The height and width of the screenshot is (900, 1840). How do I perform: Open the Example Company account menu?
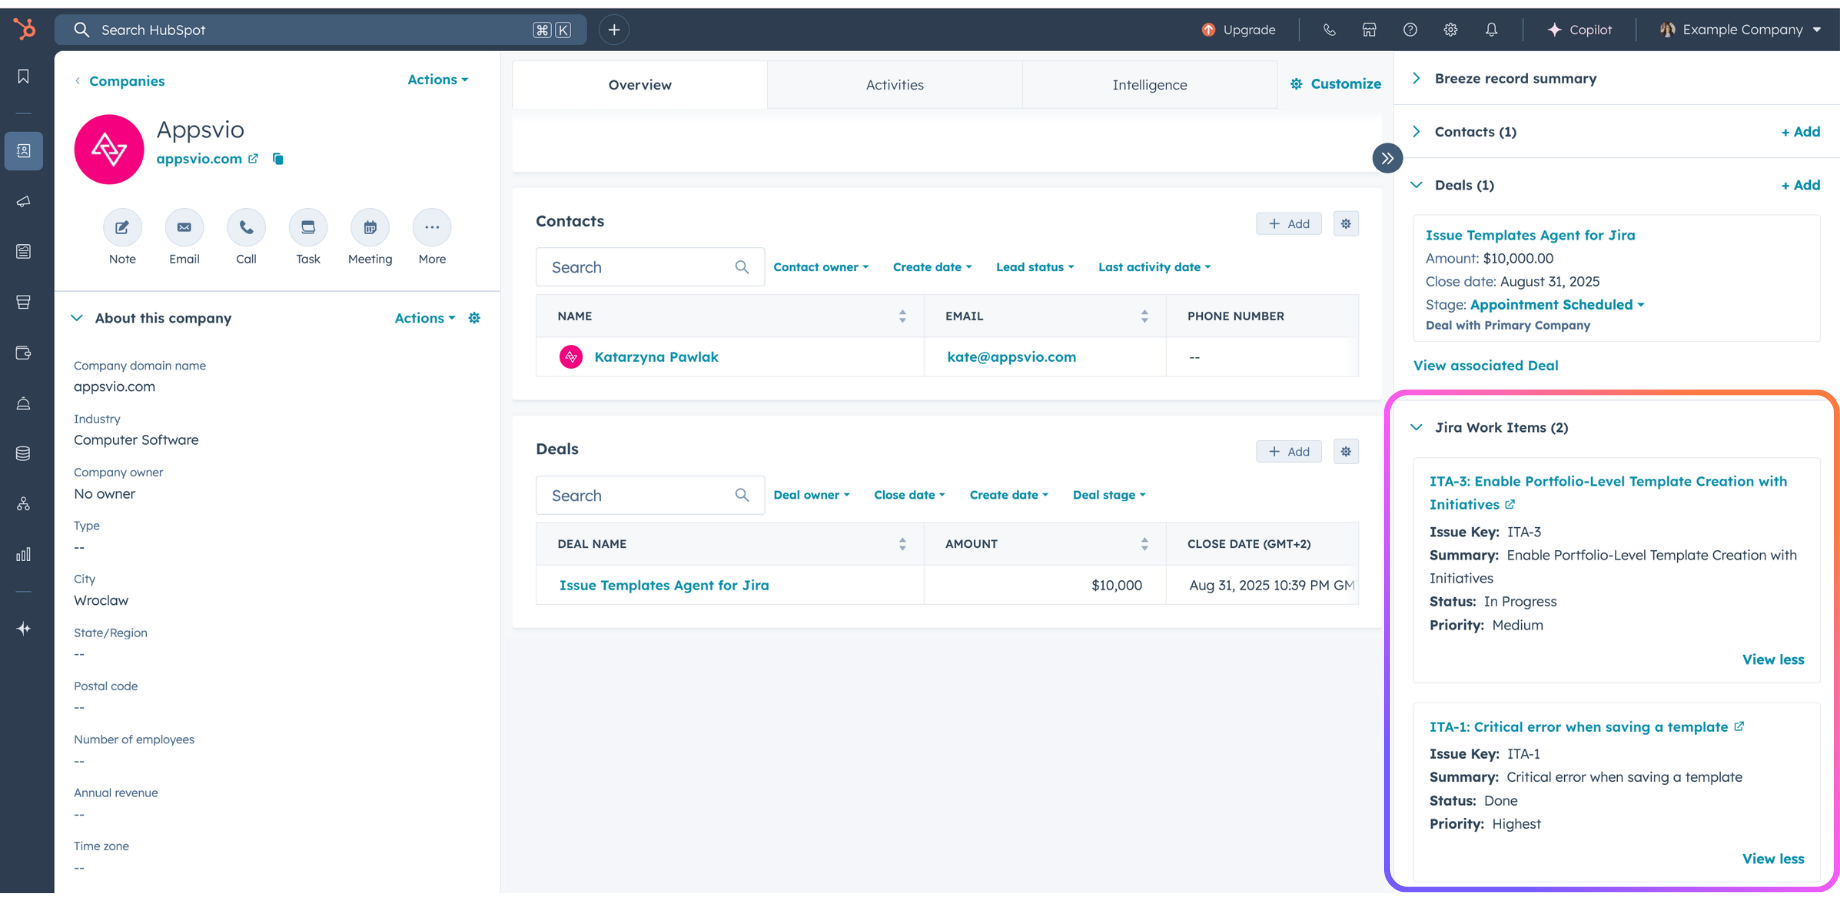click(x=1740, y=30)
